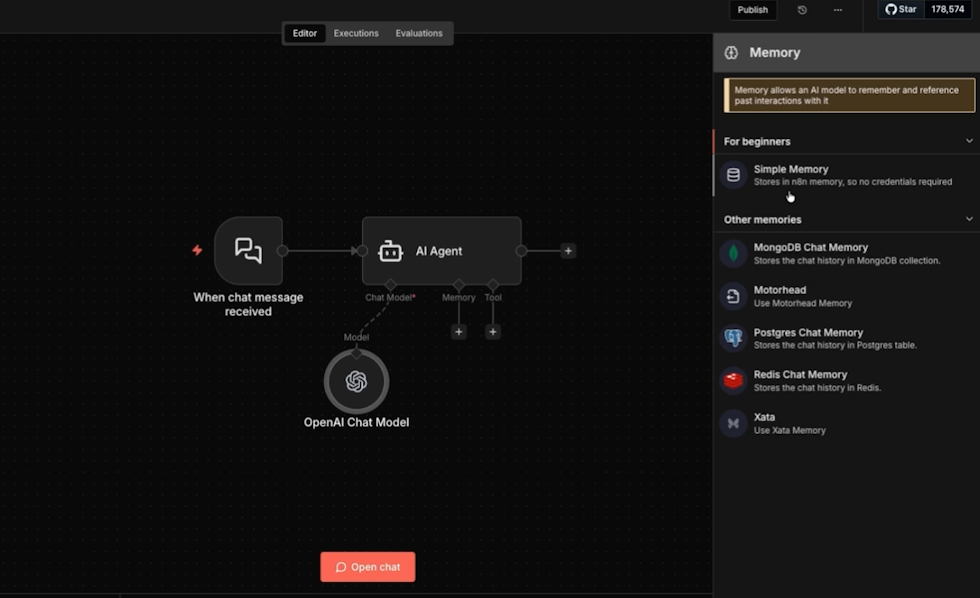This screenshot has width=980, height=598.
Task: Click the Xata butterfly icon
Action: [x=733, y=423]
